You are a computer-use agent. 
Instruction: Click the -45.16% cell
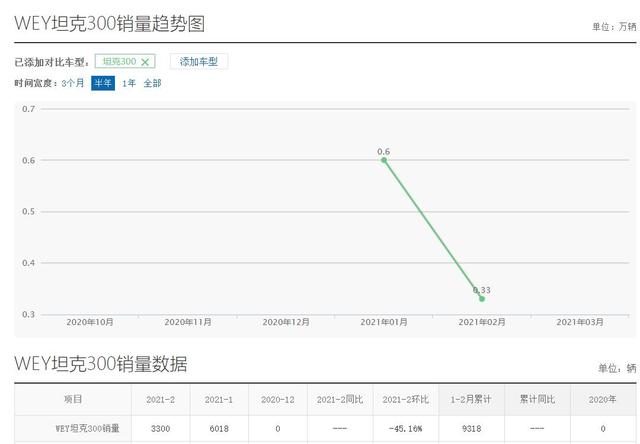405,428
